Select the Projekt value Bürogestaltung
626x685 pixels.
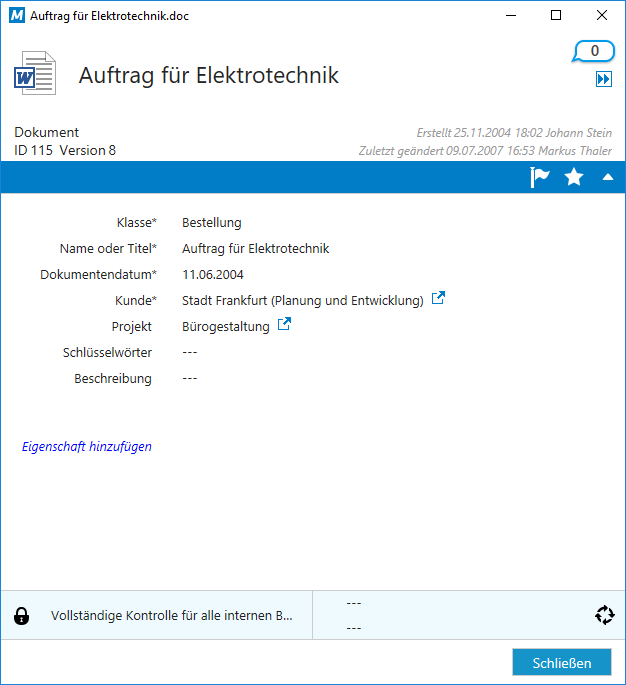point(226,326)
